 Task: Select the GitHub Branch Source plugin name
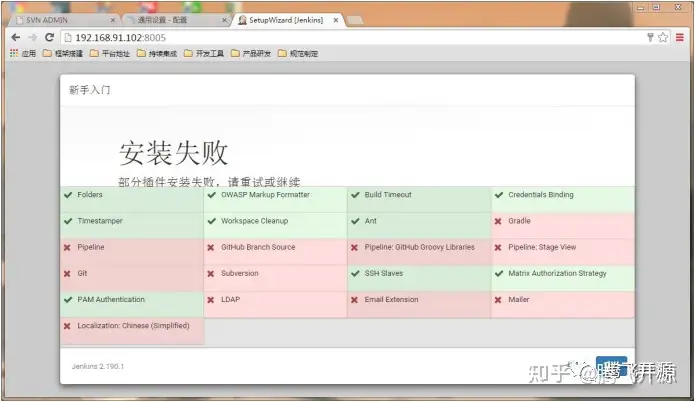click(x=258, y=247)
